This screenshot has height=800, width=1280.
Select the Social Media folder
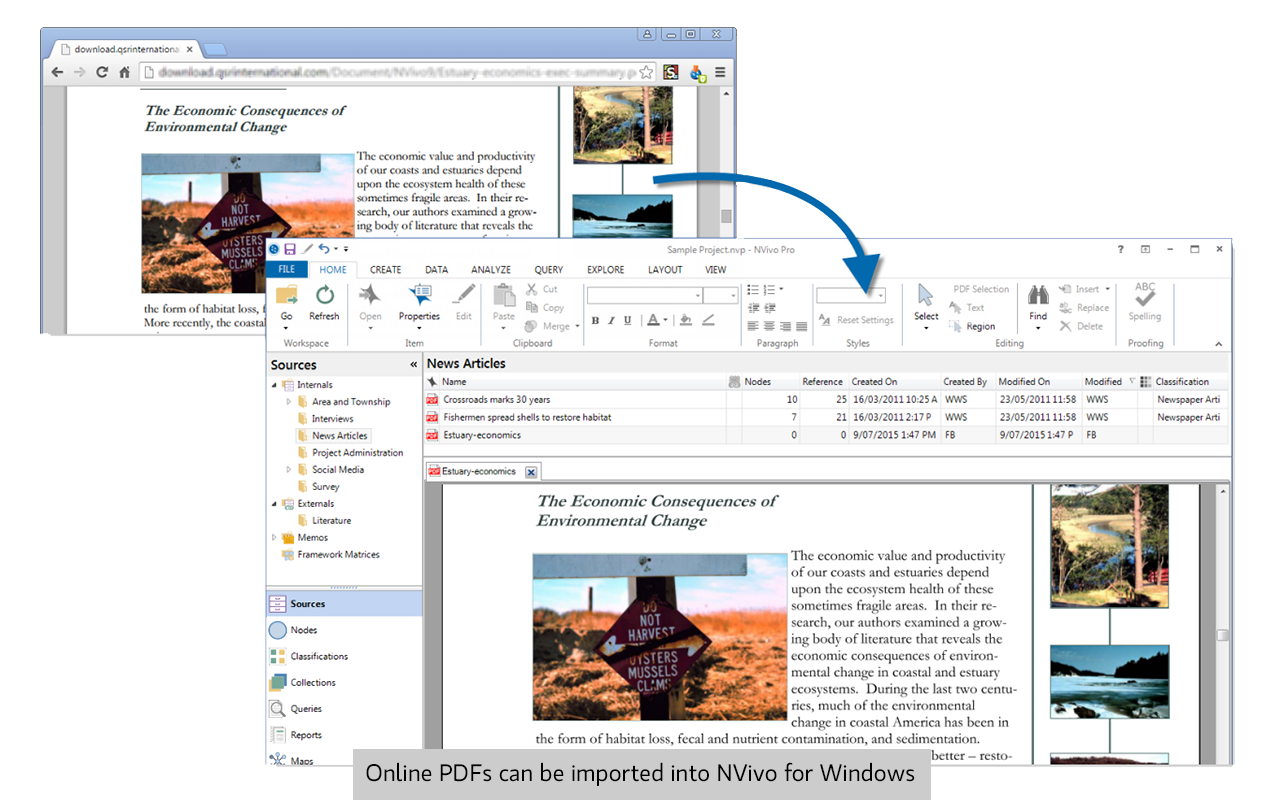338,470
